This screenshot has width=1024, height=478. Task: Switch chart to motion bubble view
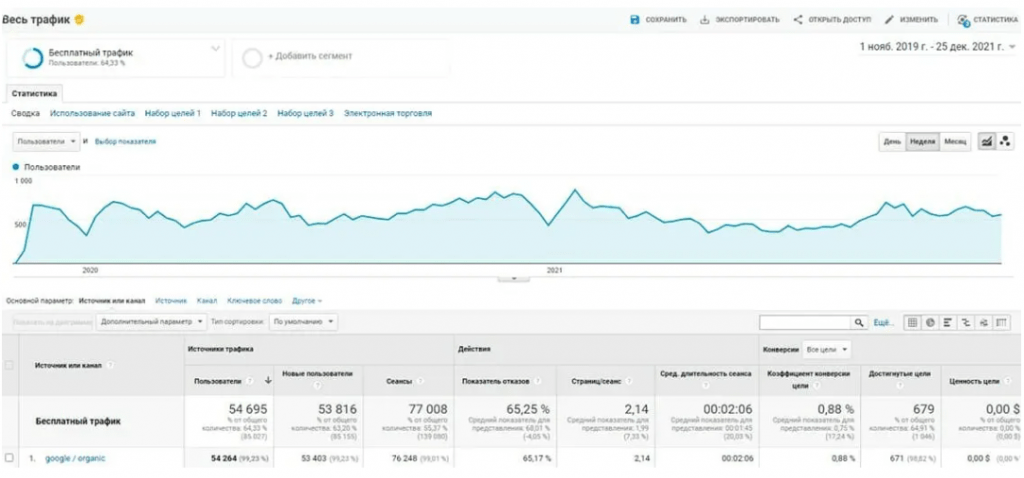pos(1005,140)
